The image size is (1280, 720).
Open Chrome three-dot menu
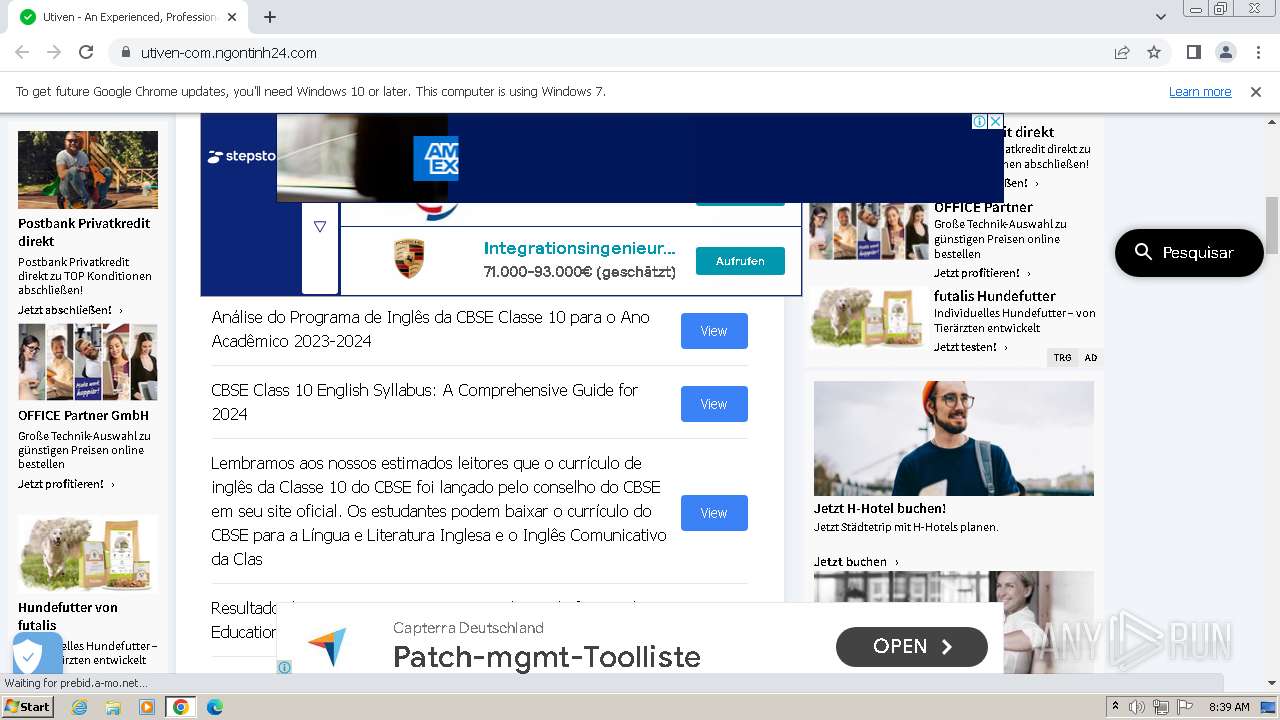pos(1257,52)
